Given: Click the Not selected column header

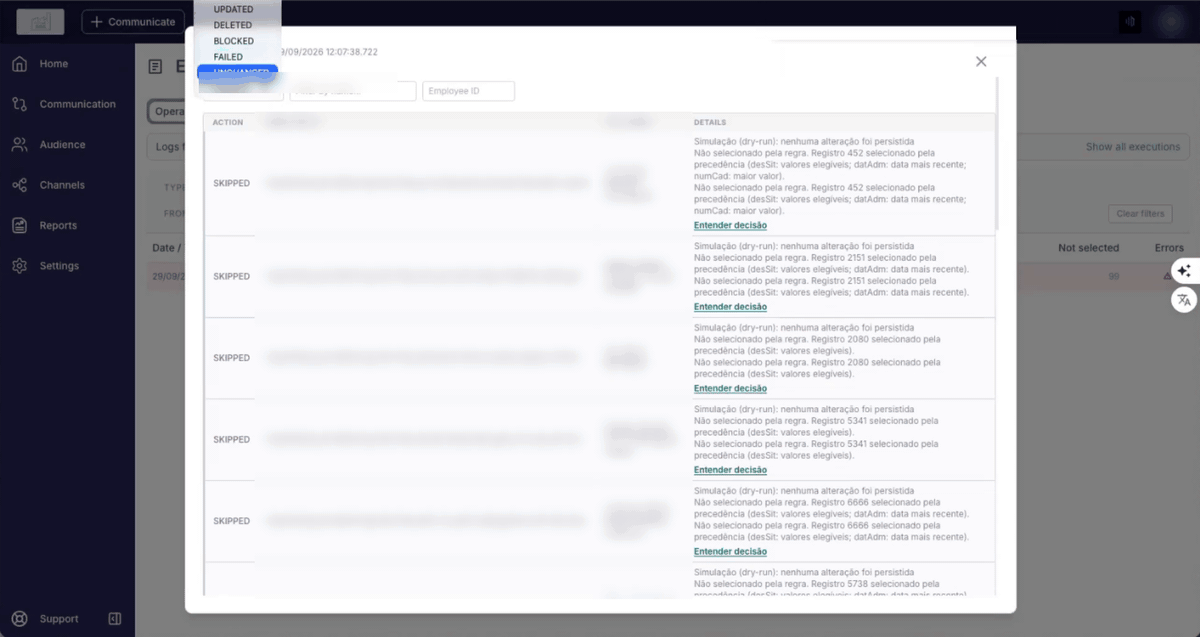Looking at the screenshot, I should tap(1089, 248).
